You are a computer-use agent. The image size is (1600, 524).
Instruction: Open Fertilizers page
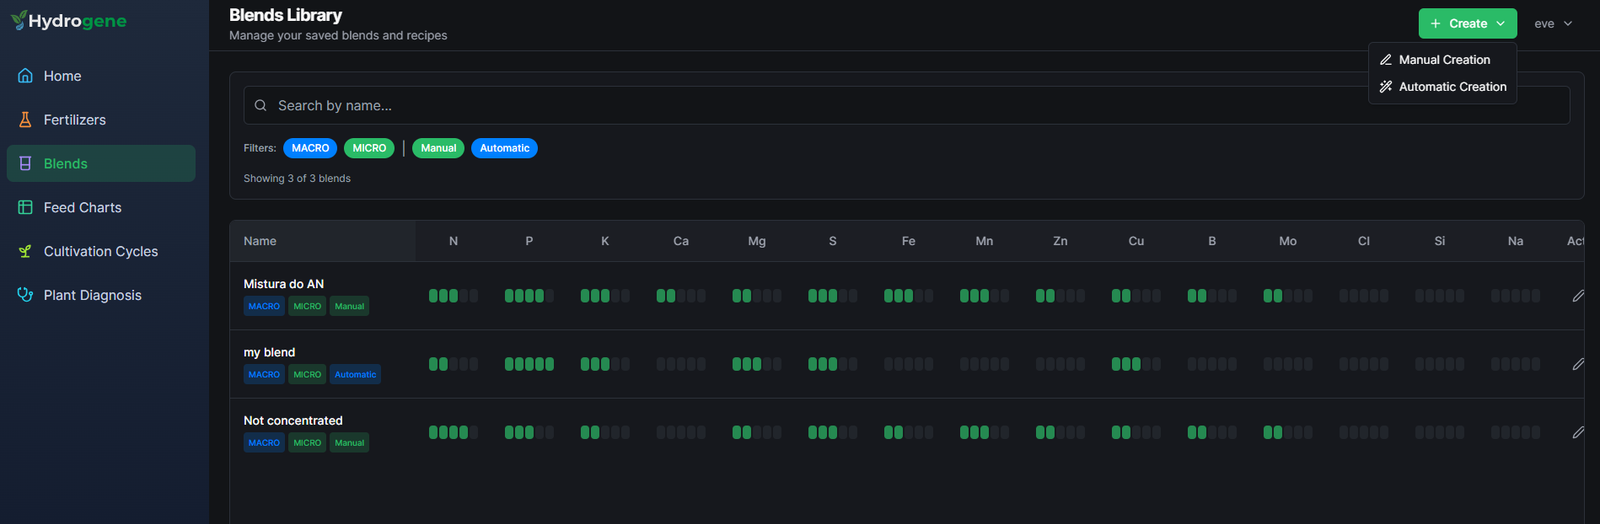(x=101, y=120)
